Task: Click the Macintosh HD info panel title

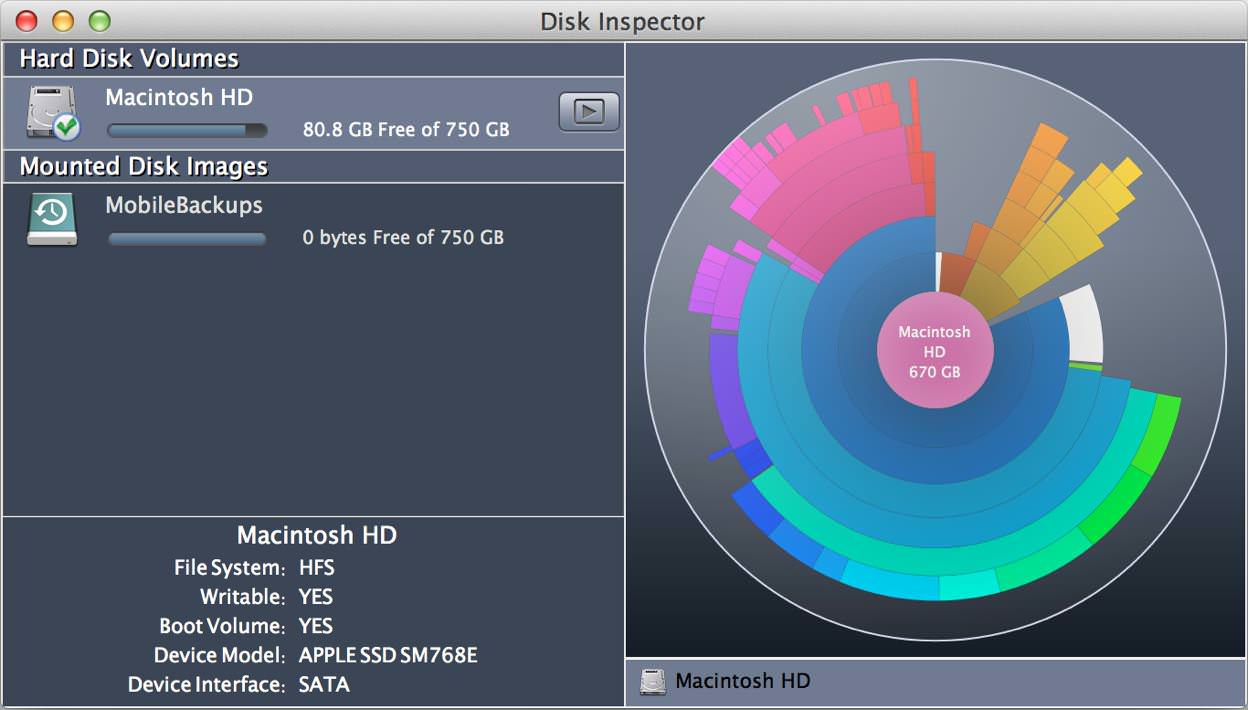Action: click(317, 535)
